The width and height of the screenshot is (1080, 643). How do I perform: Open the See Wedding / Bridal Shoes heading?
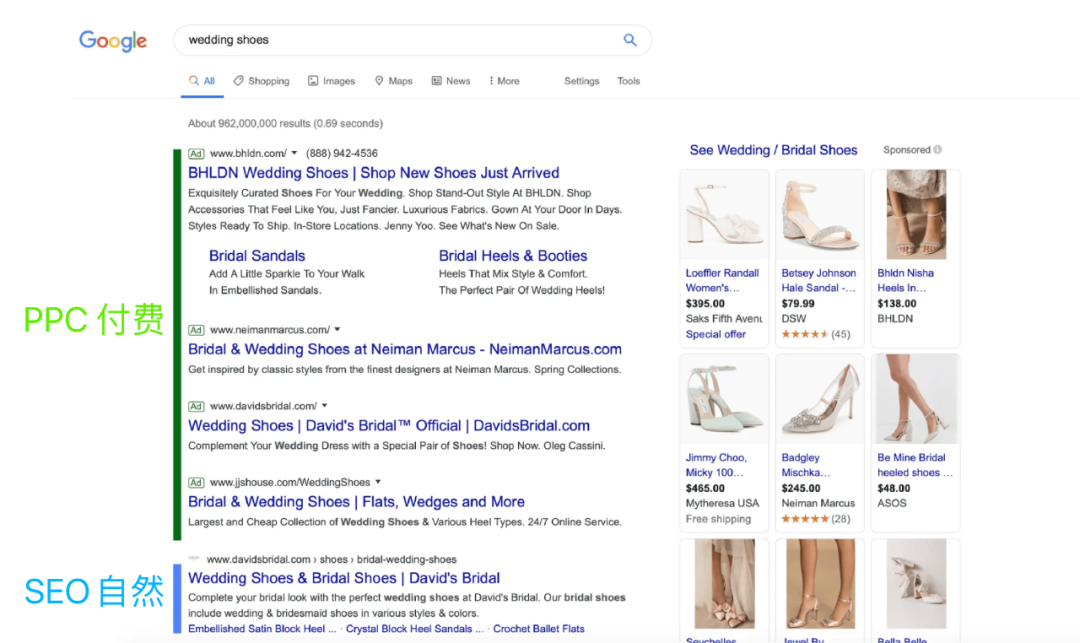pos(773,150)
